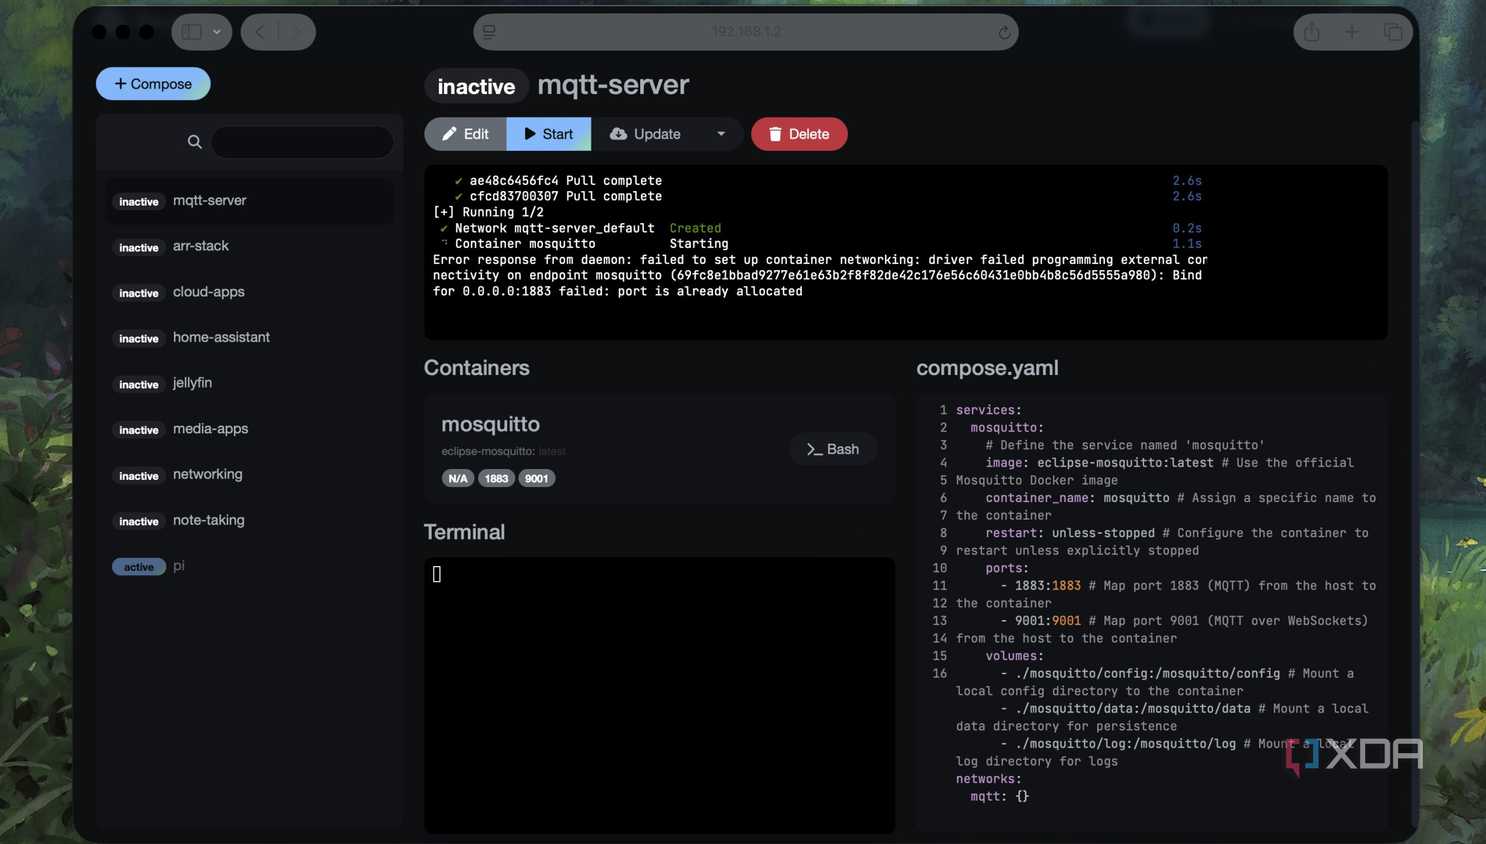Click the mosquitto container name
1486x844 pixels.
[x=490, y=424]
